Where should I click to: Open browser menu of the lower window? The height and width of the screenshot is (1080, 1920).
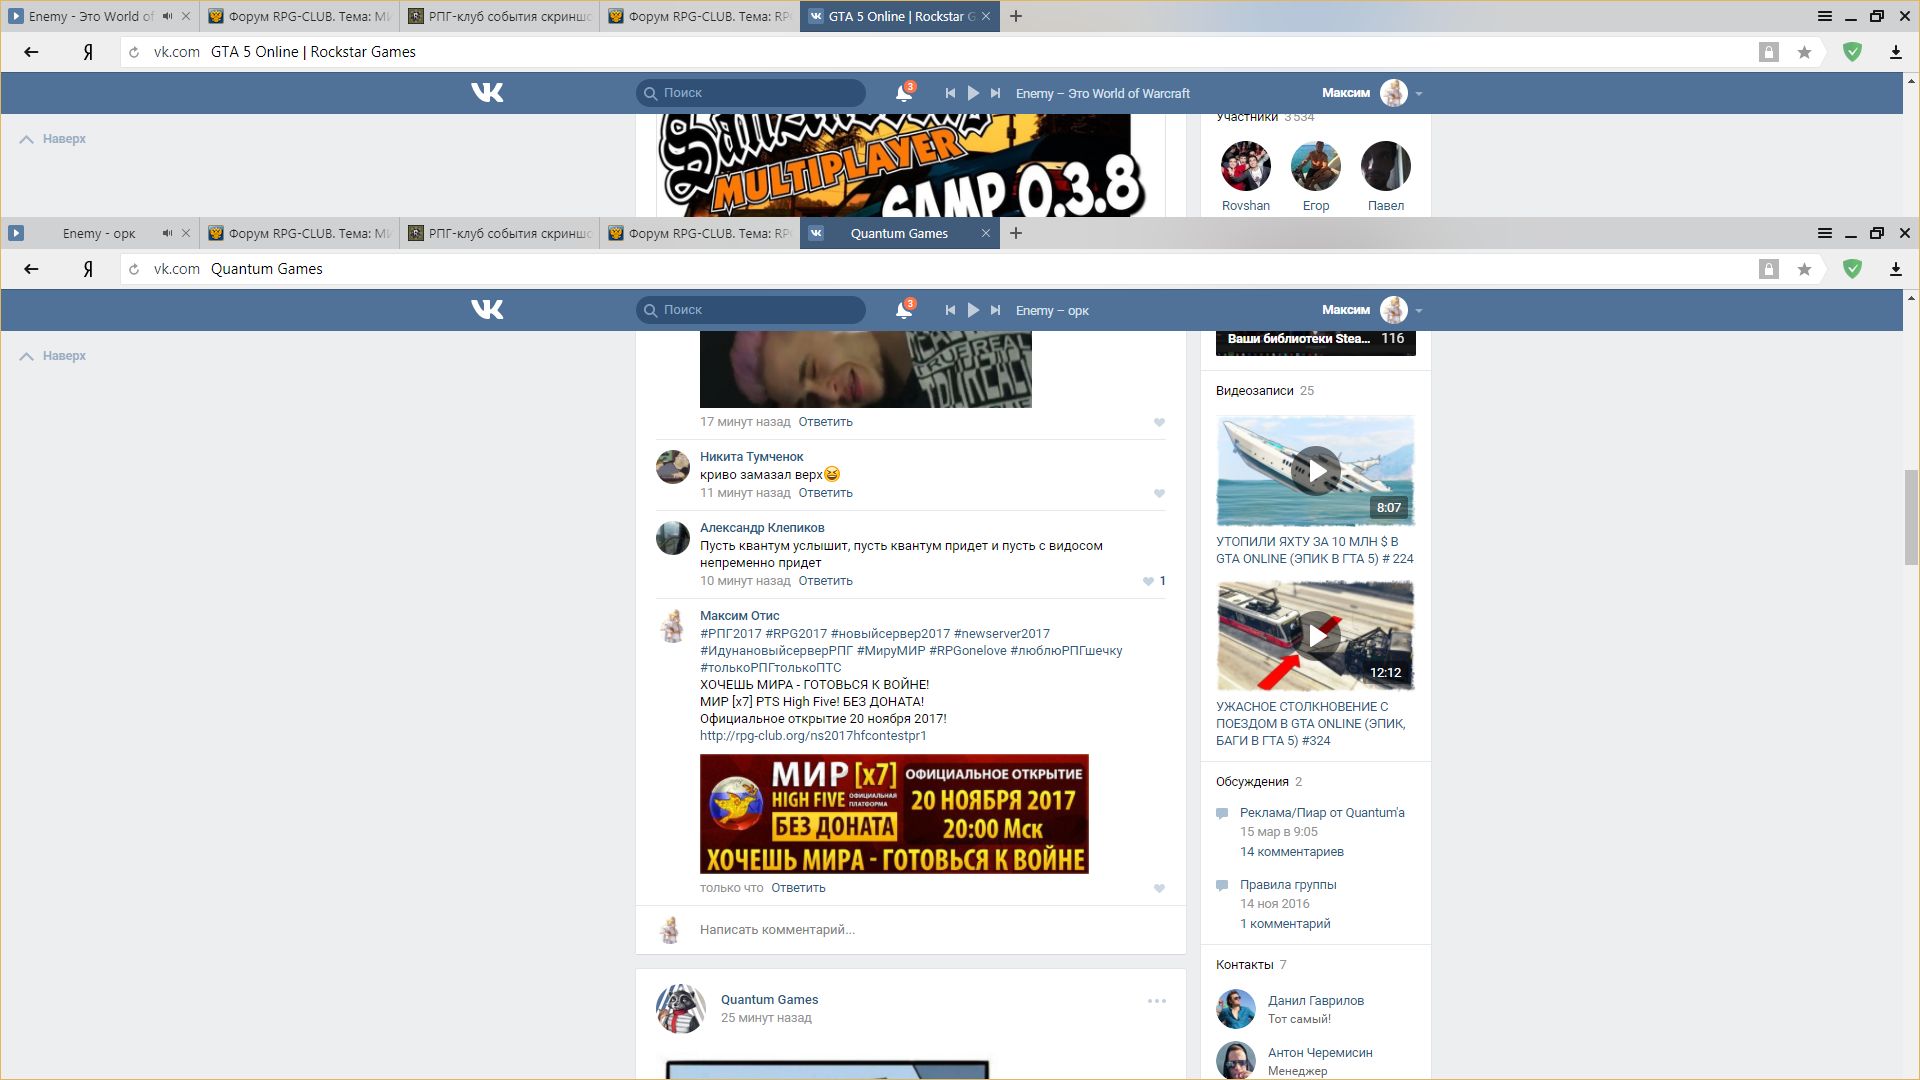(1824, 233)
